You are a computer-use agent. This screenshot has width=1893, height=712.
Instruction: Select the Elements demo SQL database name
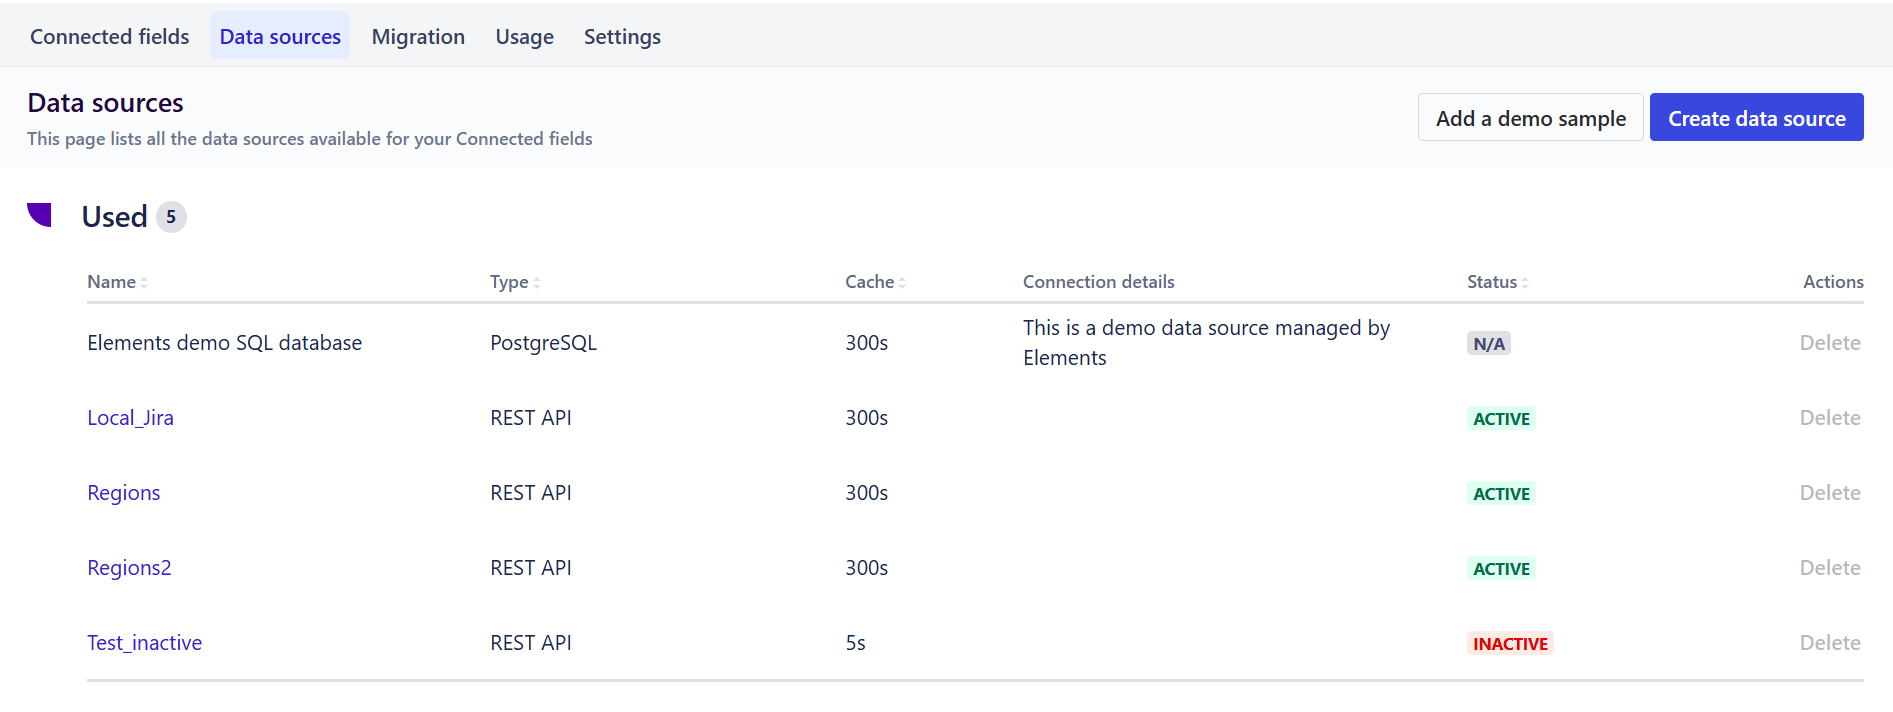pyautogui.click(x=224, y=343)
